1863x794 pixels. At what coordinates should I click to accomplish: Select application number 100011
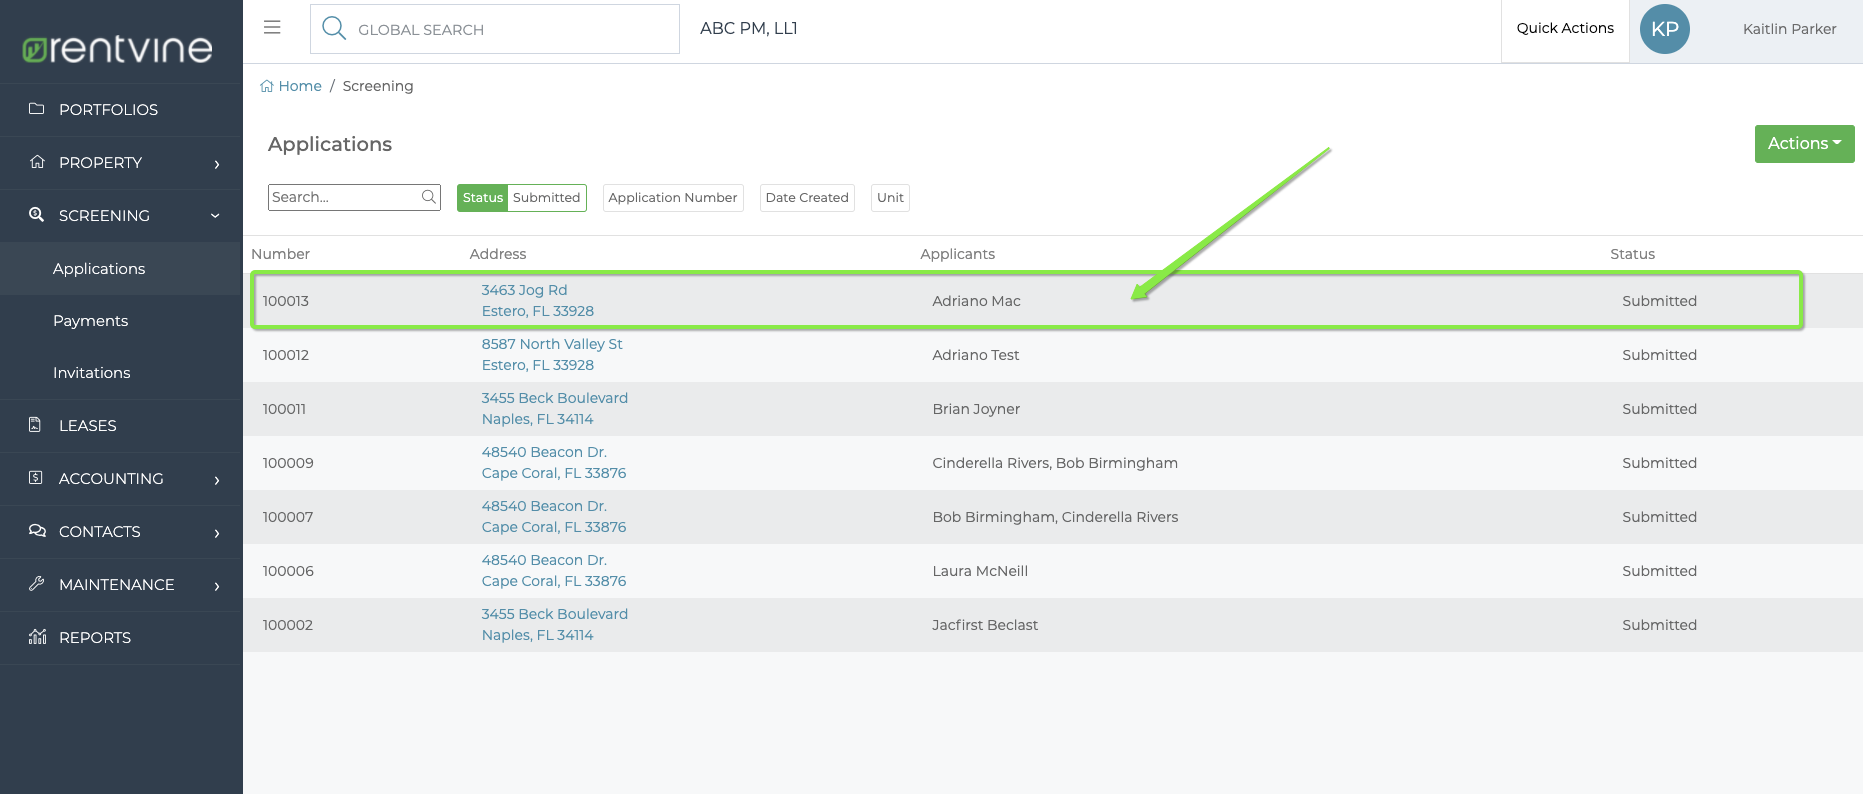click(284, 409)
